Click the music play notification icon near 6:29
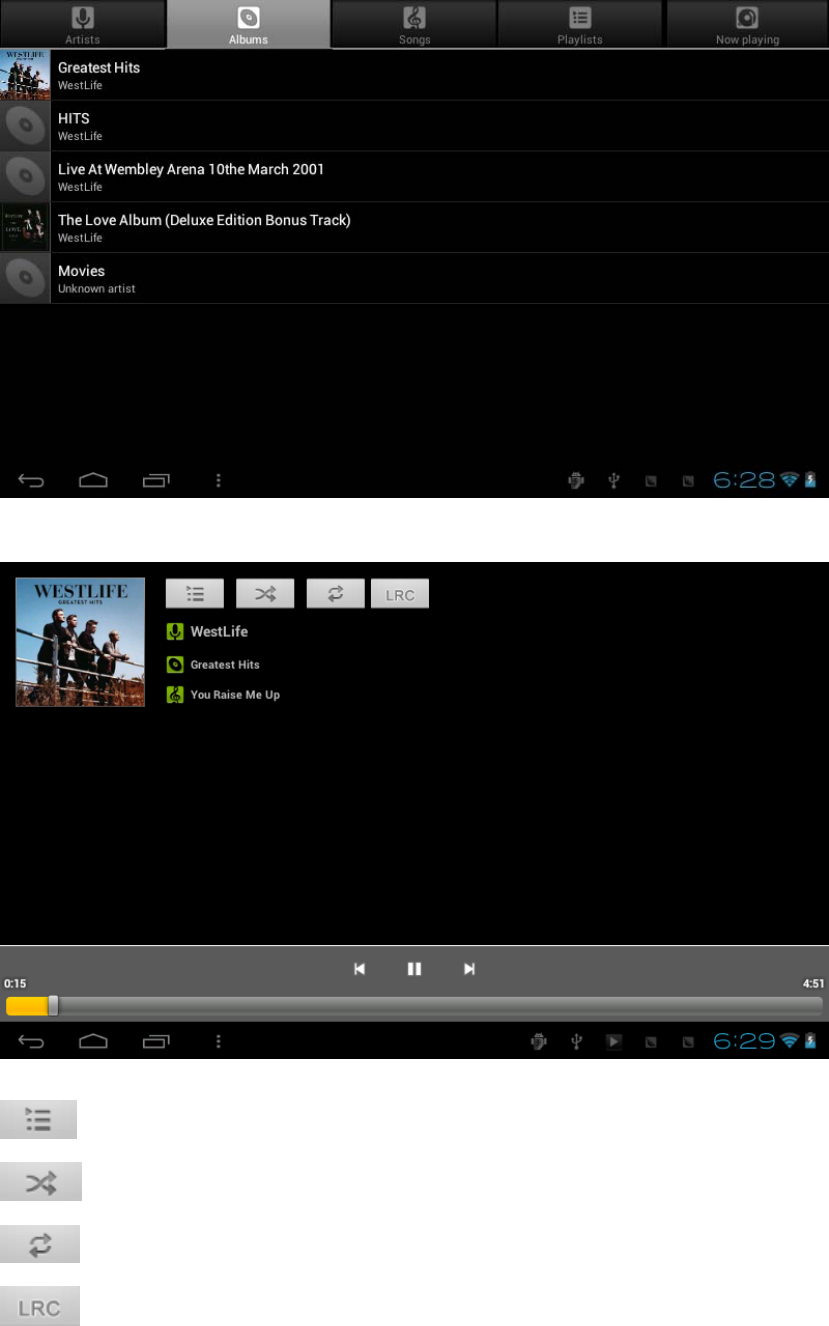829x1326 pixels. 614,1042
